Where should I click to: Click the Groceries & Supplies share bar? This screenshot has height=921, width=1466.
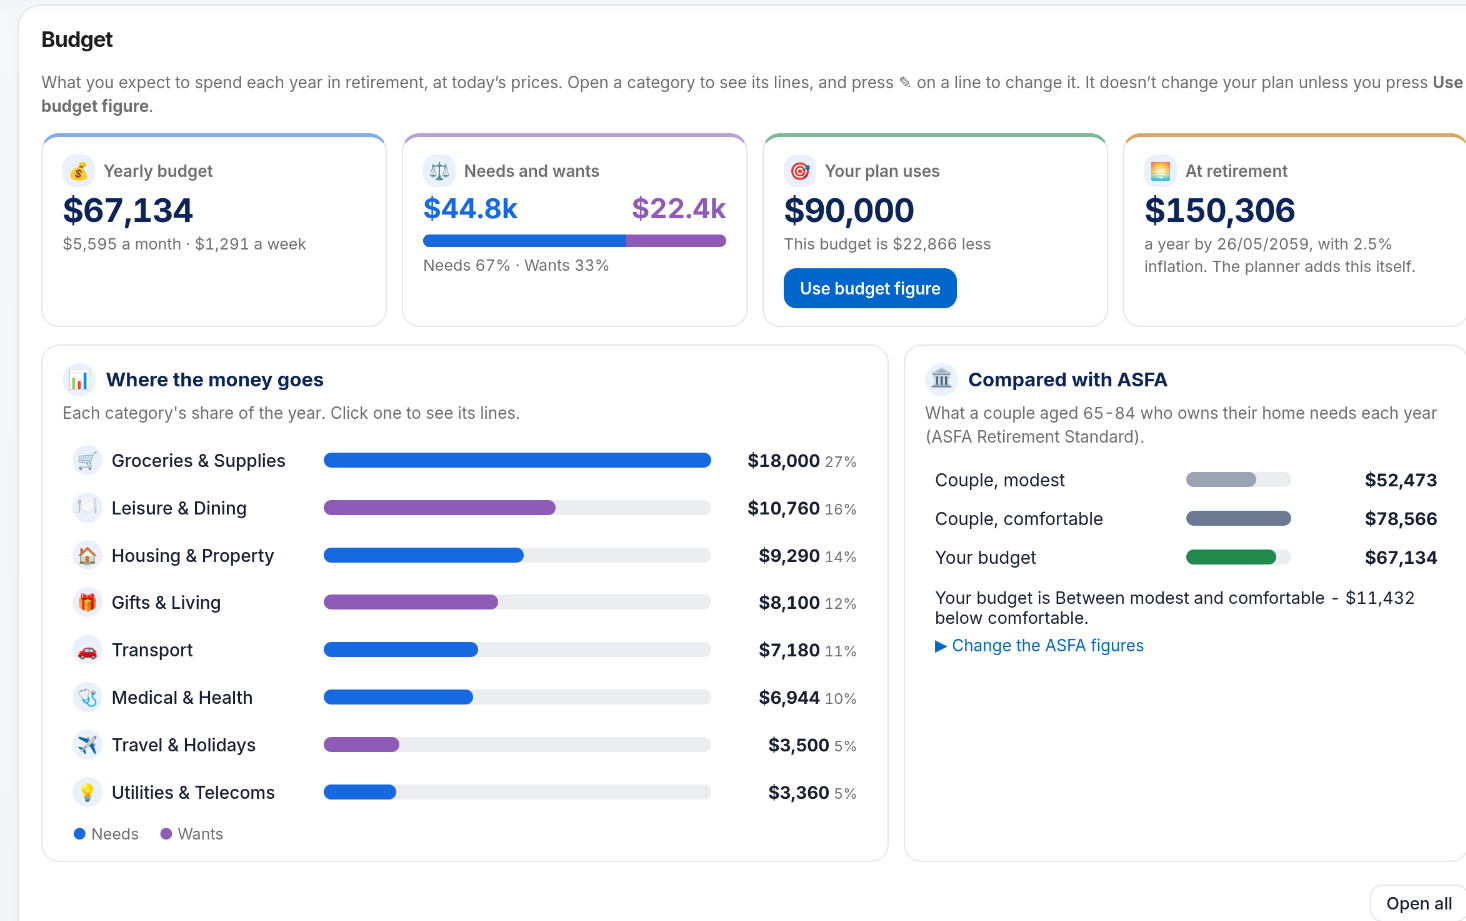pos(517,461)
